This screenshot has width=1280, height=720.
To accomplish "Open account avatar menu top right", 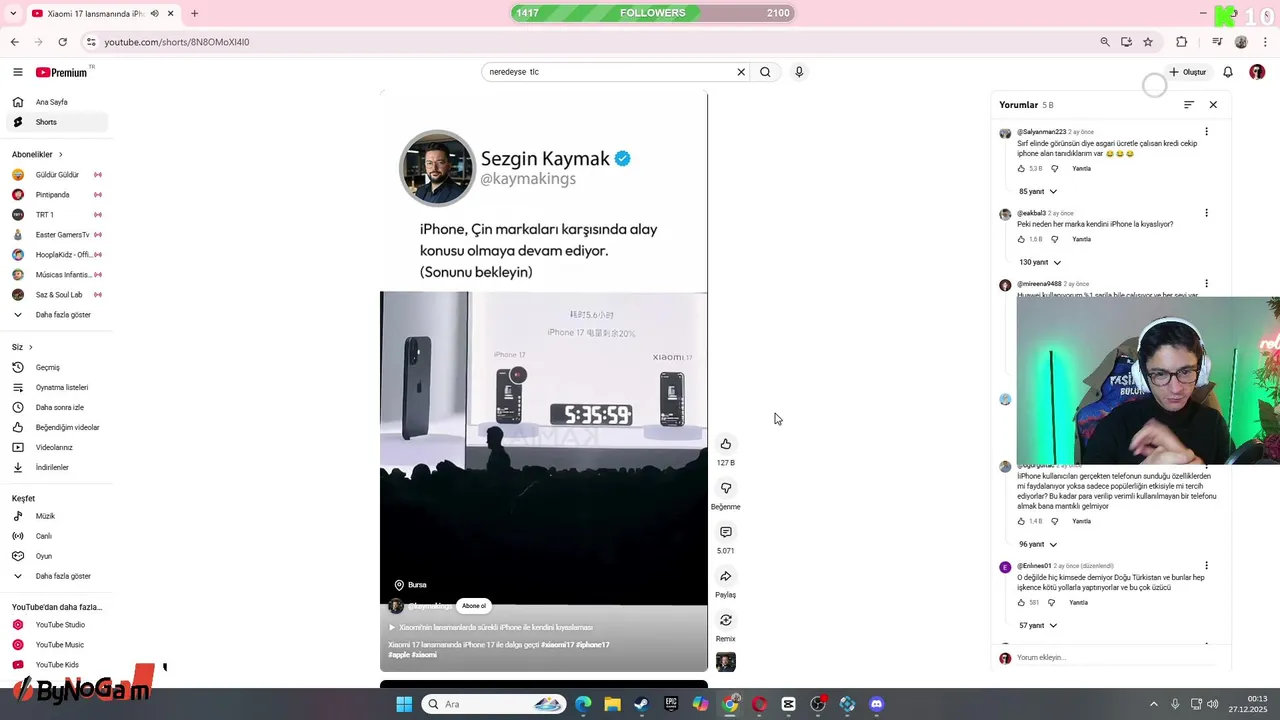I will 1257,72.
